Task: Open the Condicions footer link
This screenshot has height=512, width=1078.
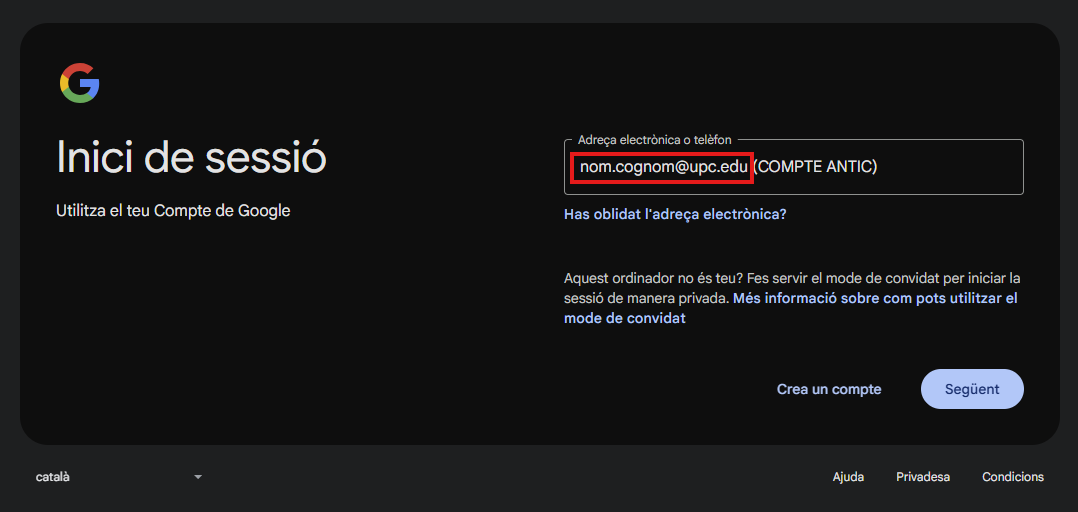Action: click(x=1012, y=477)
